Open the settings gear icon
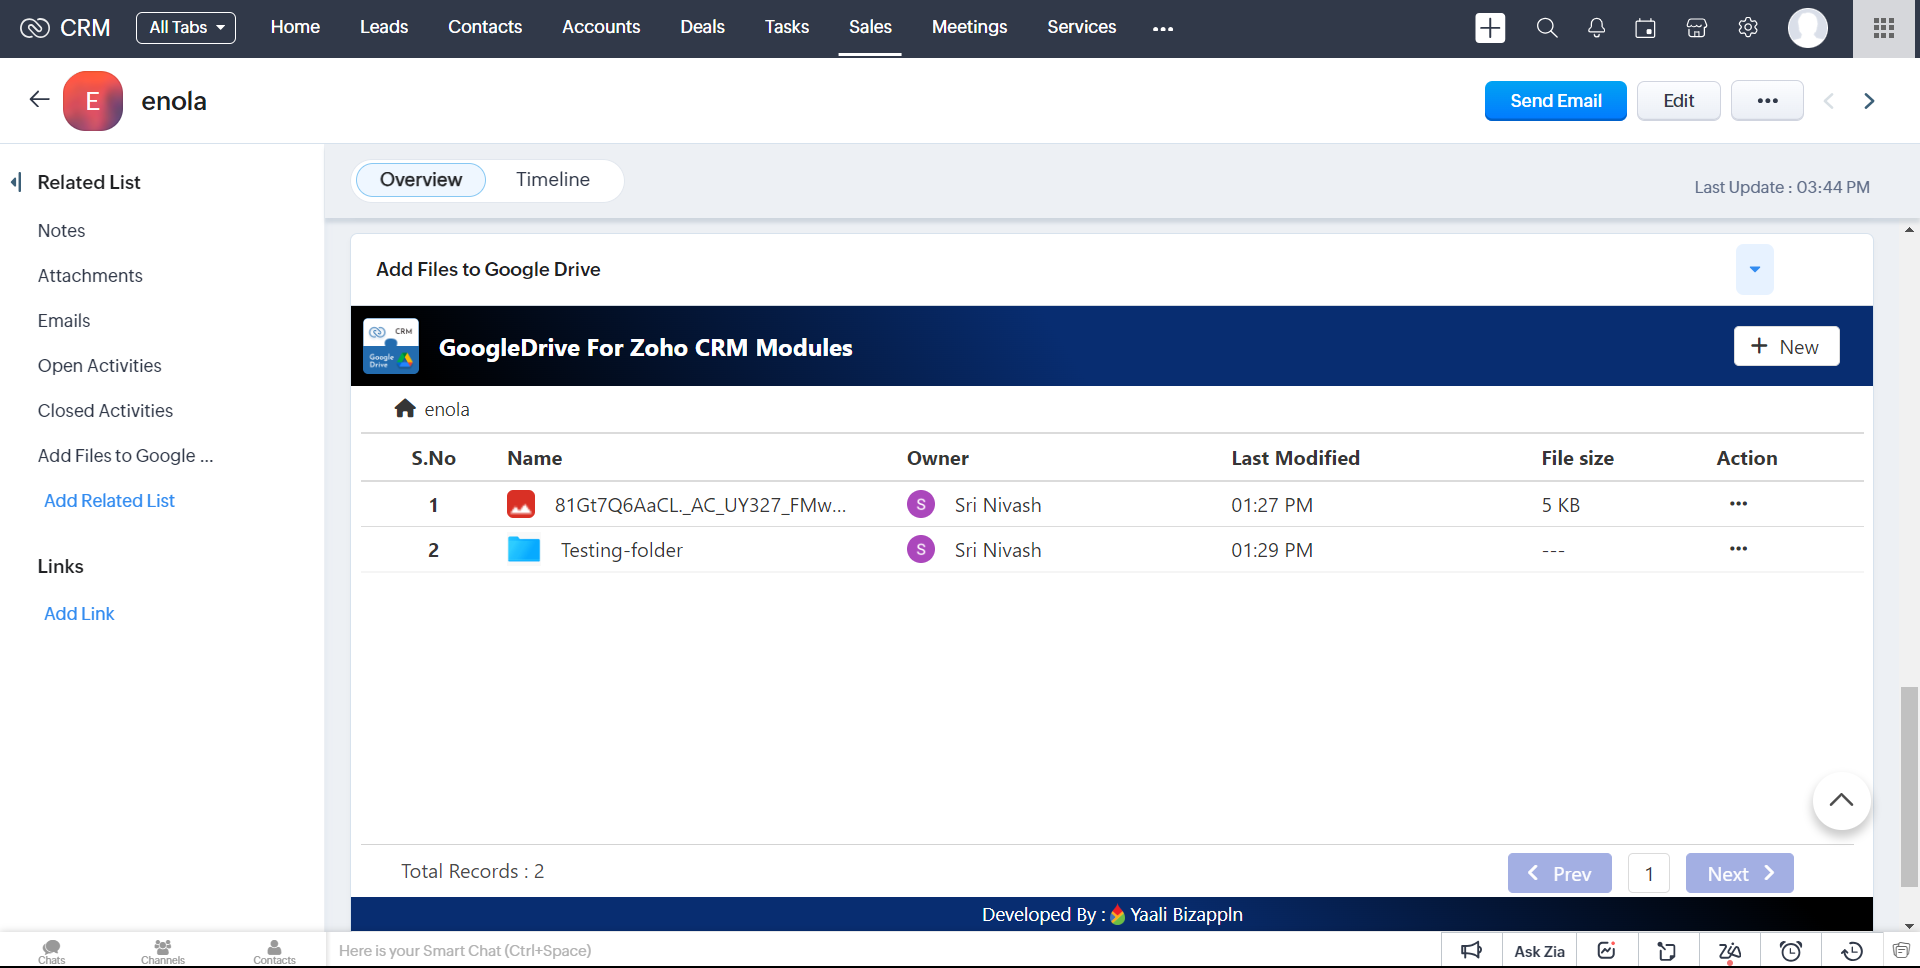1920x968 pixels. pos(1748,28)
